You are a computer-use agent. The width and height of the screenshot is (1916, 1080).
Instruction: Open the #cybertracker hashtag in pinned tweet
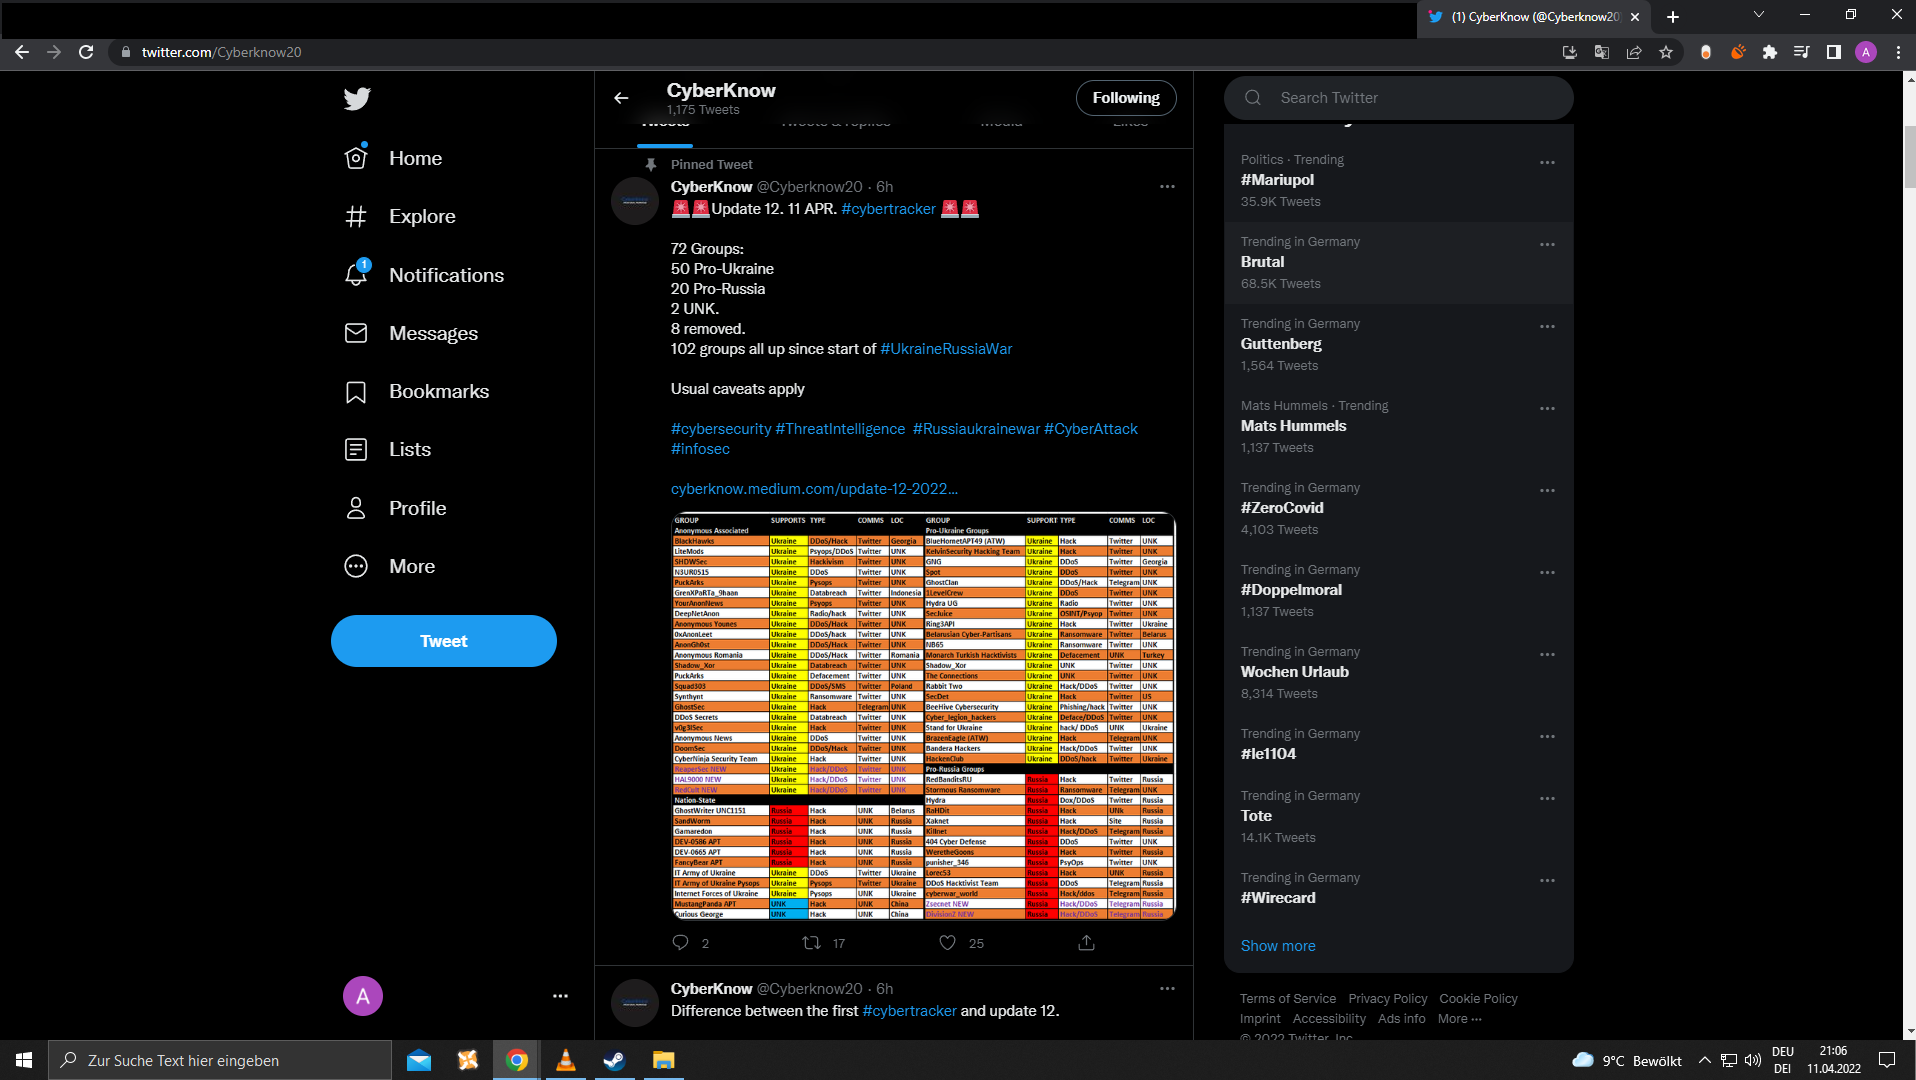point(888,209)
